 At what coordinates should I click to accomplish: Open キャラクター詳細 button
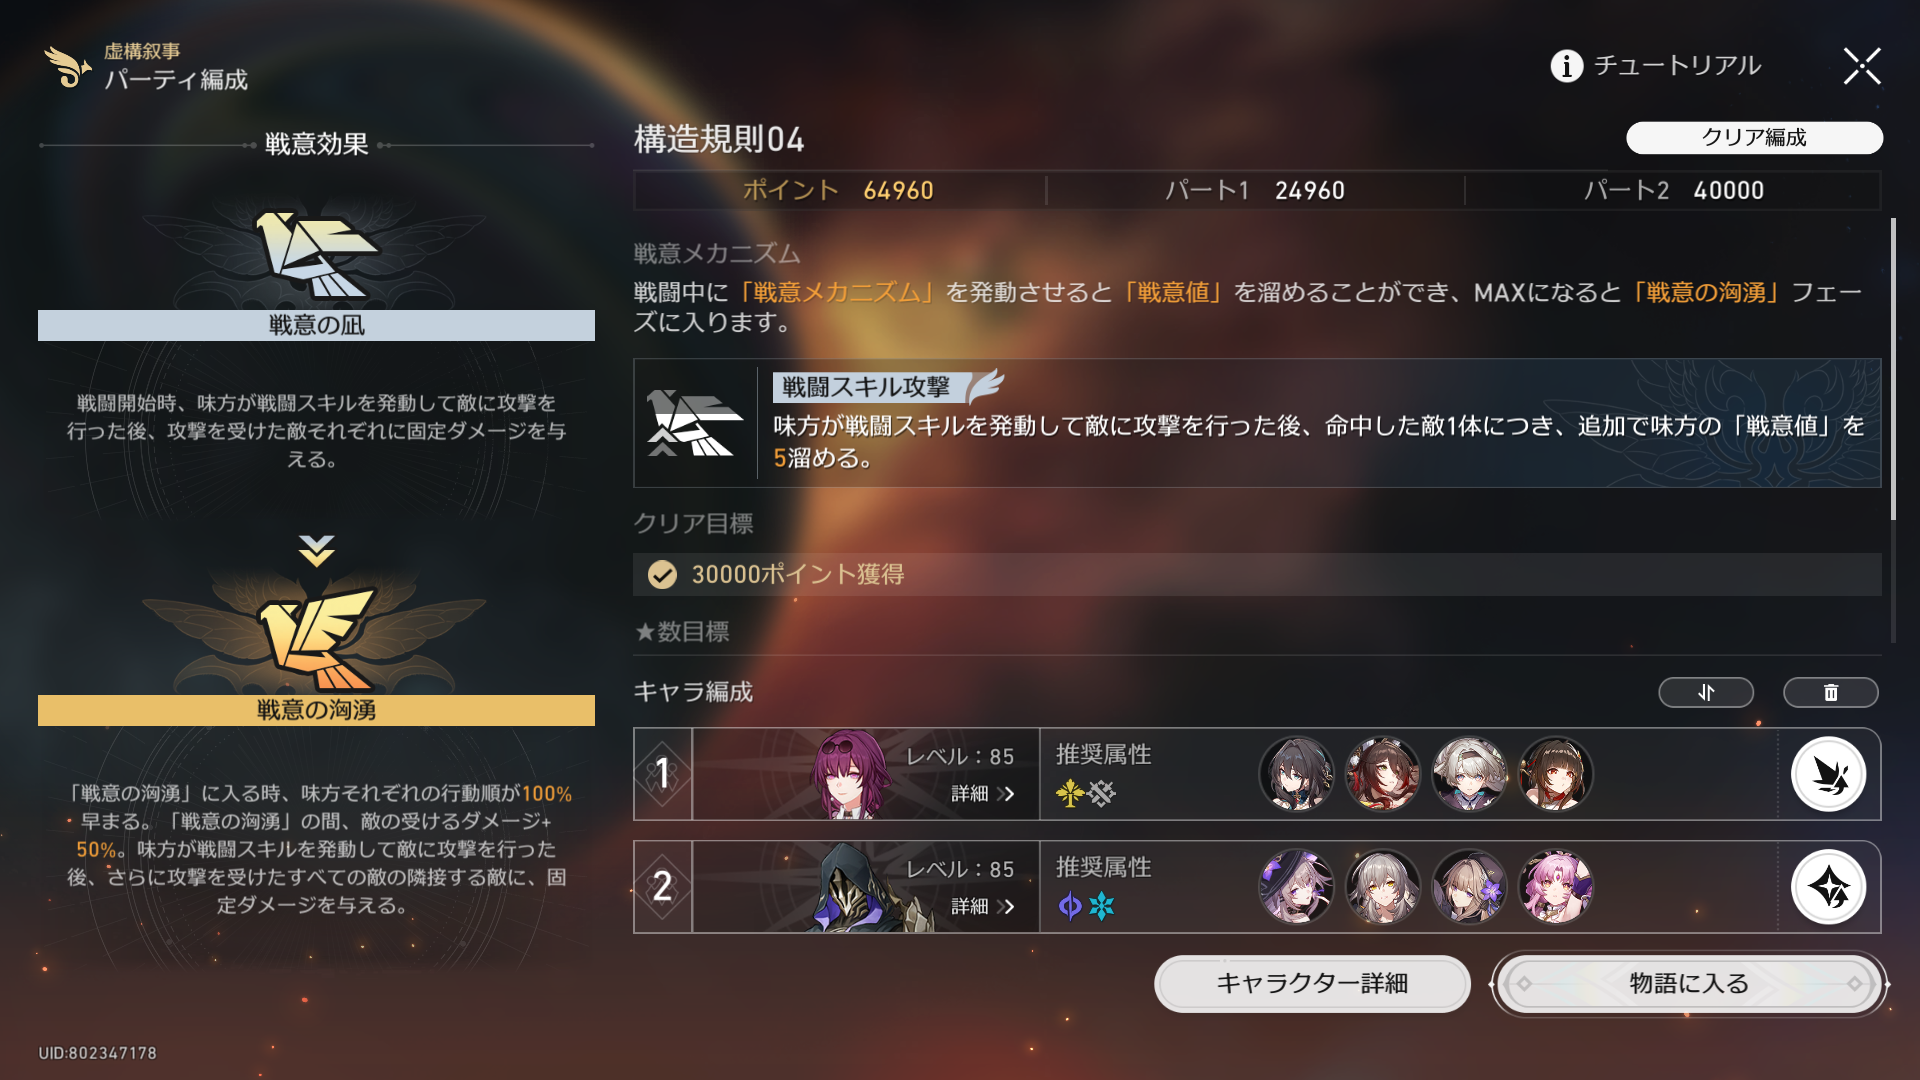pyautogui.click(x=1312, y=984)
